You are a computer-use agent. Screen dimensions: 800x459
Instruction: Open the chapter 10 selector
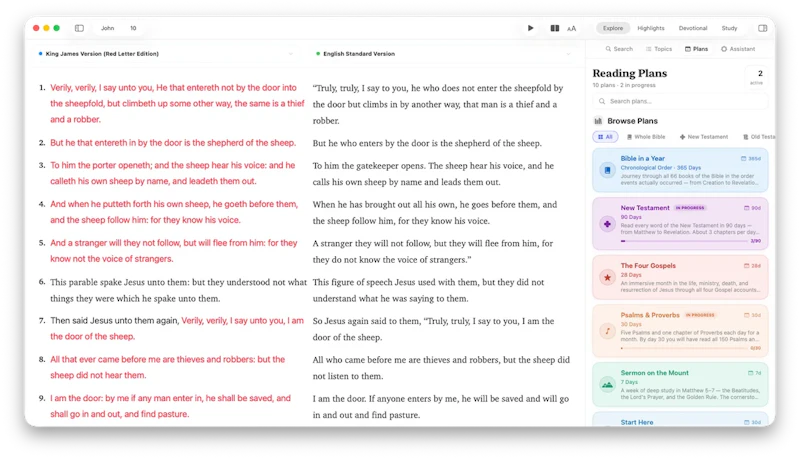point(133,28)
